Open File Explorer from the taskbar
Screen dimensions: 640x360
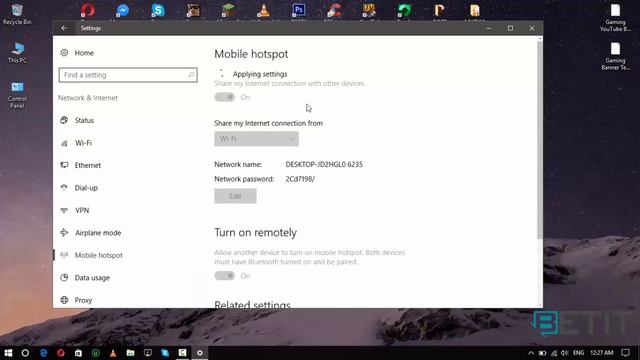pos(130,353)
